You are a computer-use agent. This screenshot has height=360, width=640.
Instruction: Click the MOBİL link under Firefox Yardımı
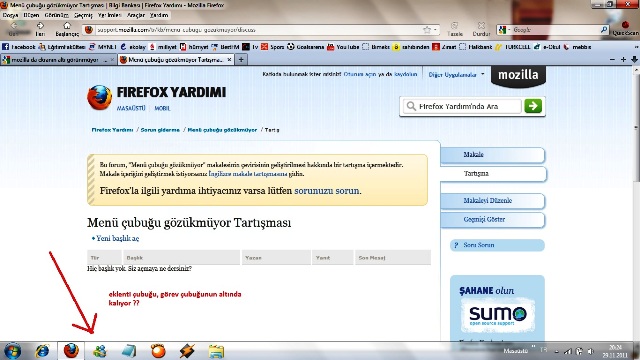pos(162,108)
